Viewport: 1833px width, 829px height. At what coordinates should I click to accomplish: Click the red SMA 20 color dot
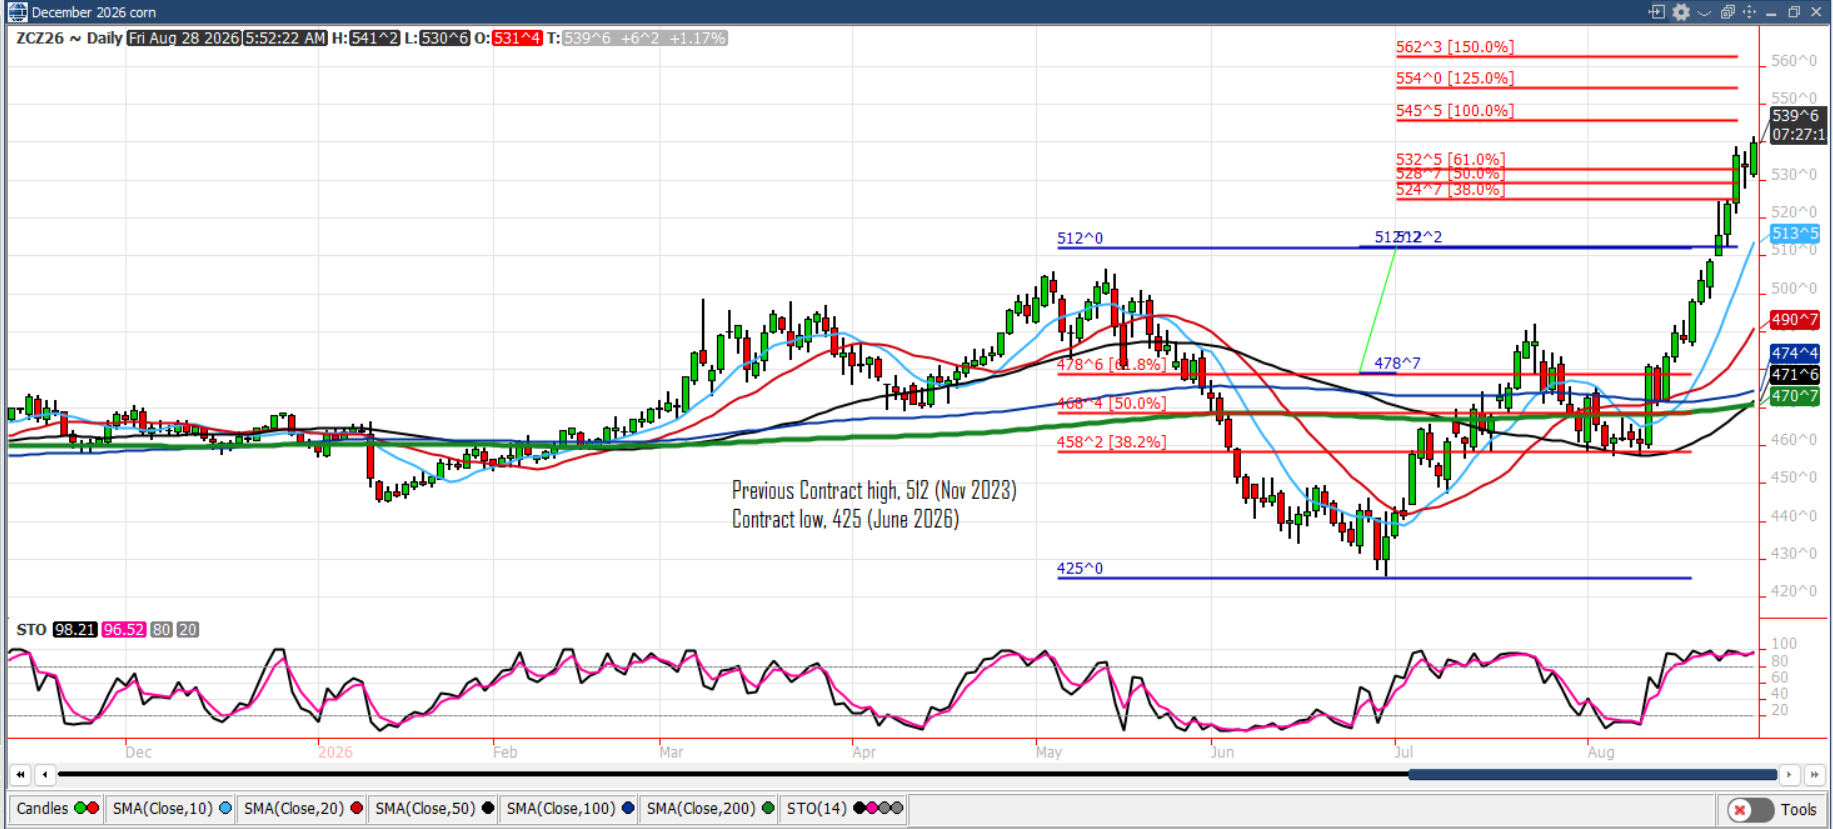pos(356,808)
